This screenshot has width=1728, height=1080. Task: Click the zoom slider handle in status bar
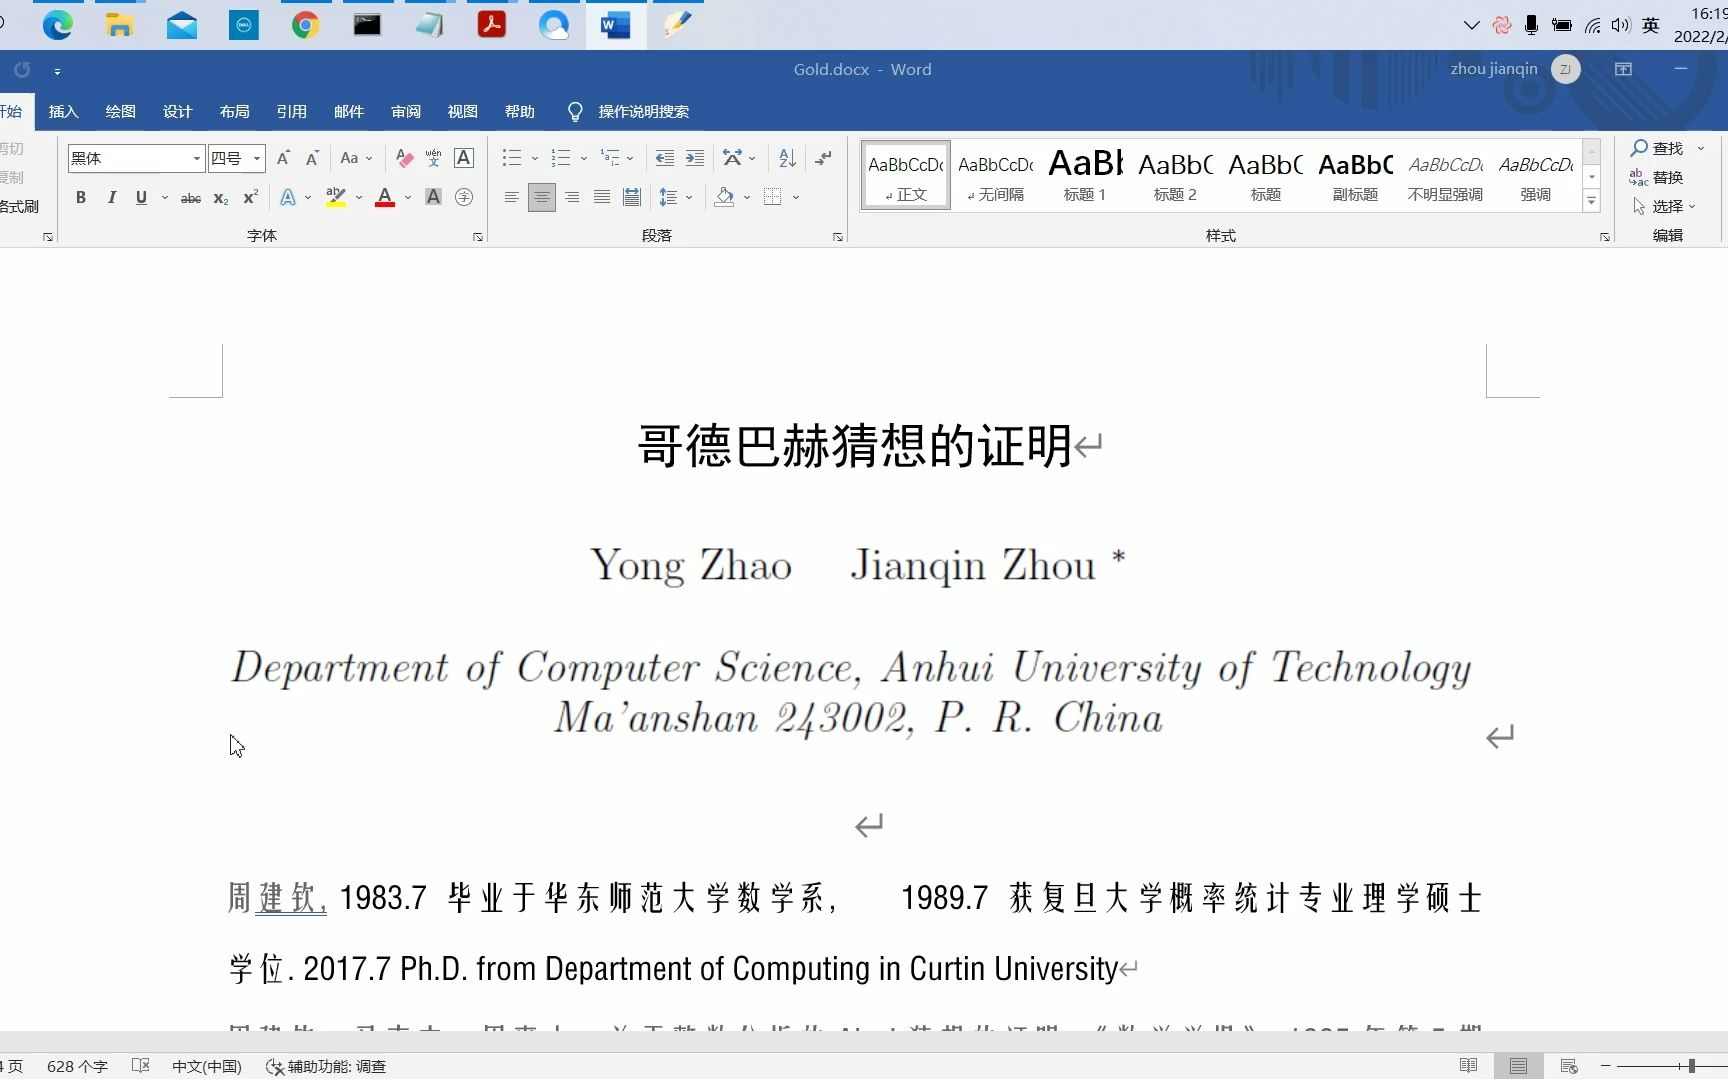(1691, 1066)
